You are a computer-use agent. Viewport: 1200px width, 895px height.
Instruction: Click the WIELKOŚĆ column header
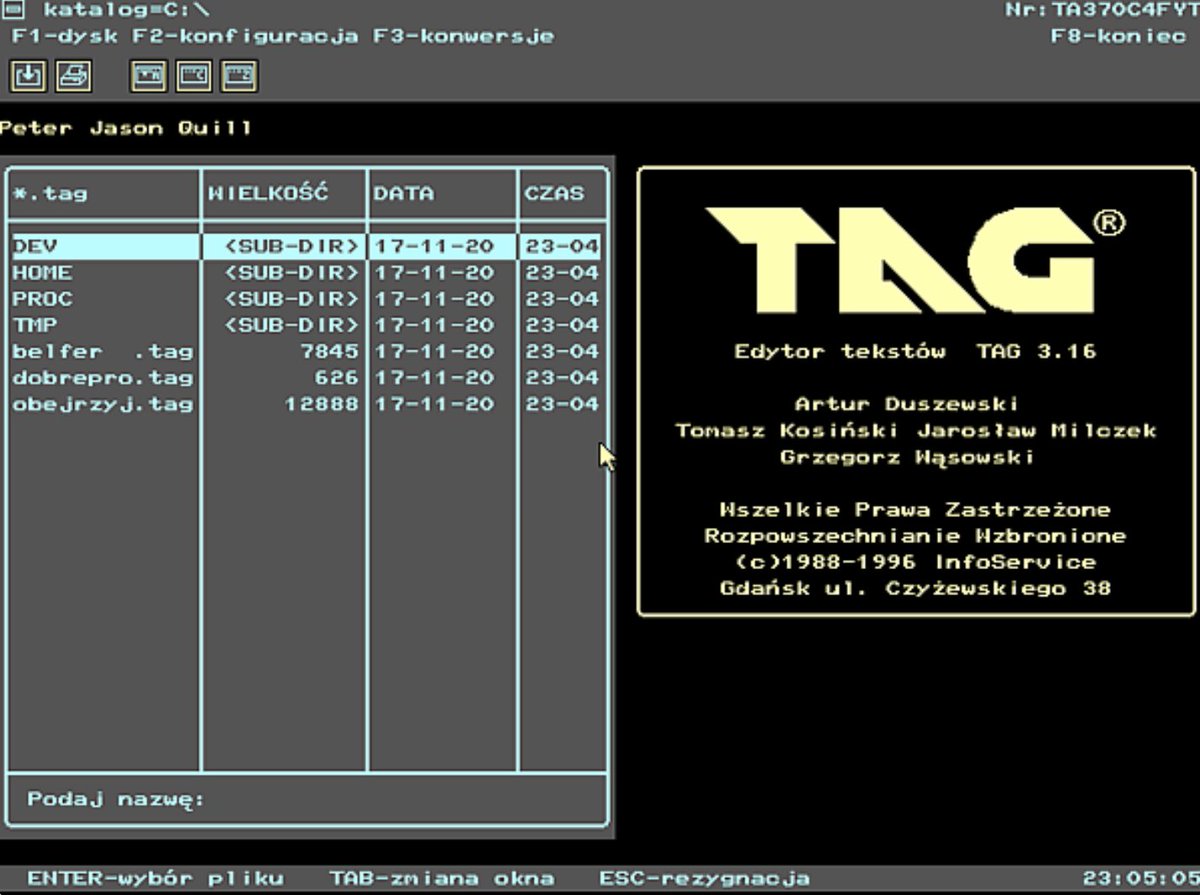(x=268, y=193)
